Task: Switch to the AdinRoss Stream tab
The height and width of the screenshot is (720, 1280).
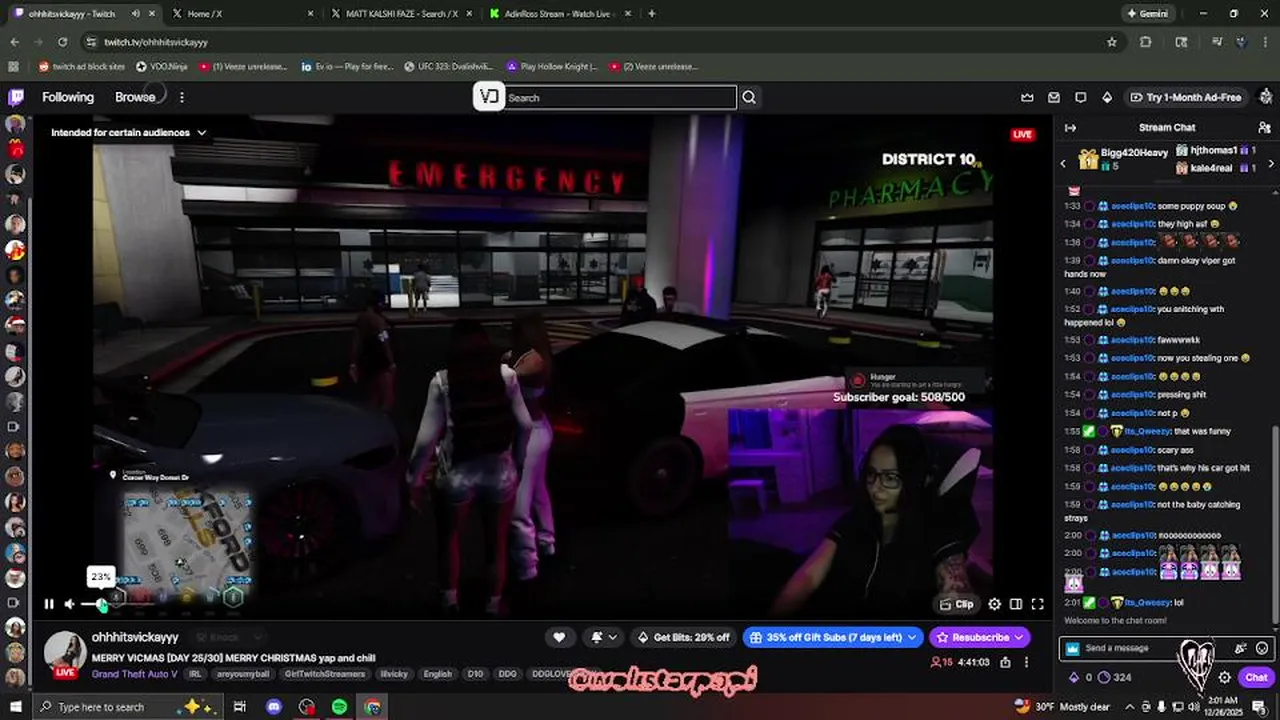Action: [558, 14]
